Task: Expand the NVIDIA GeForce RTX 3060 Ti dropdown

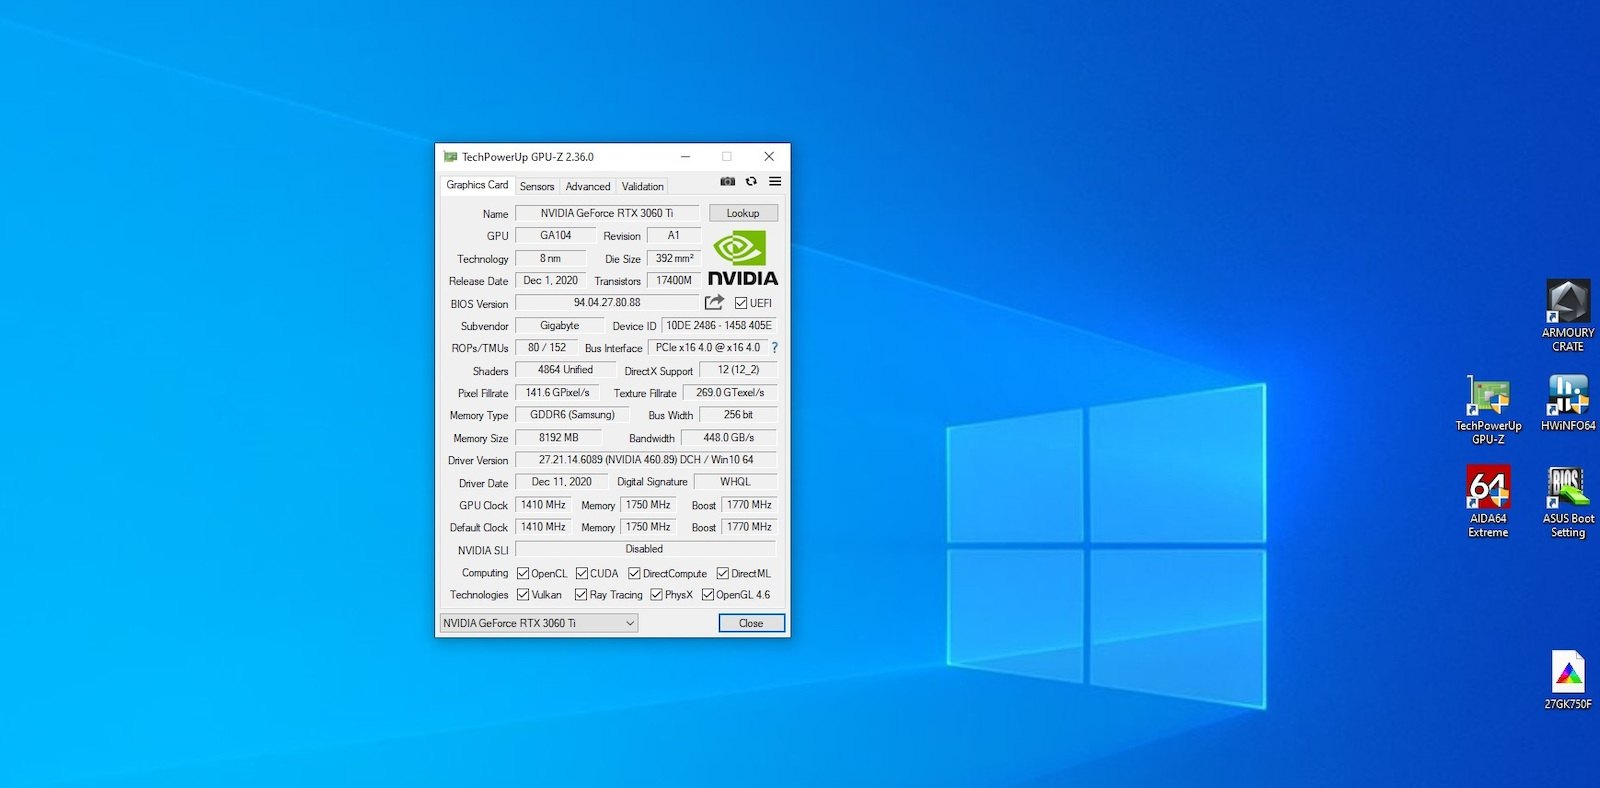Action: coord(539,623)
